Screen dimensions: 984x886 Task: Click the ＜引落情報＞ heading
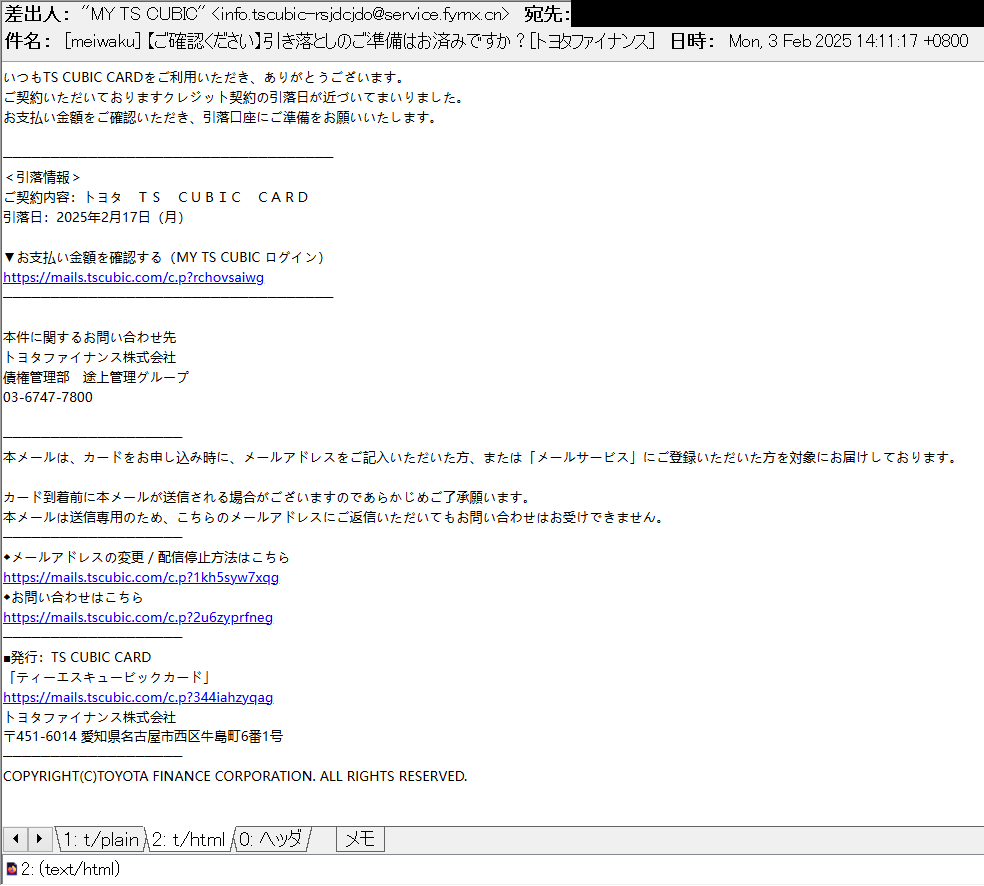[x=43, y=178]
